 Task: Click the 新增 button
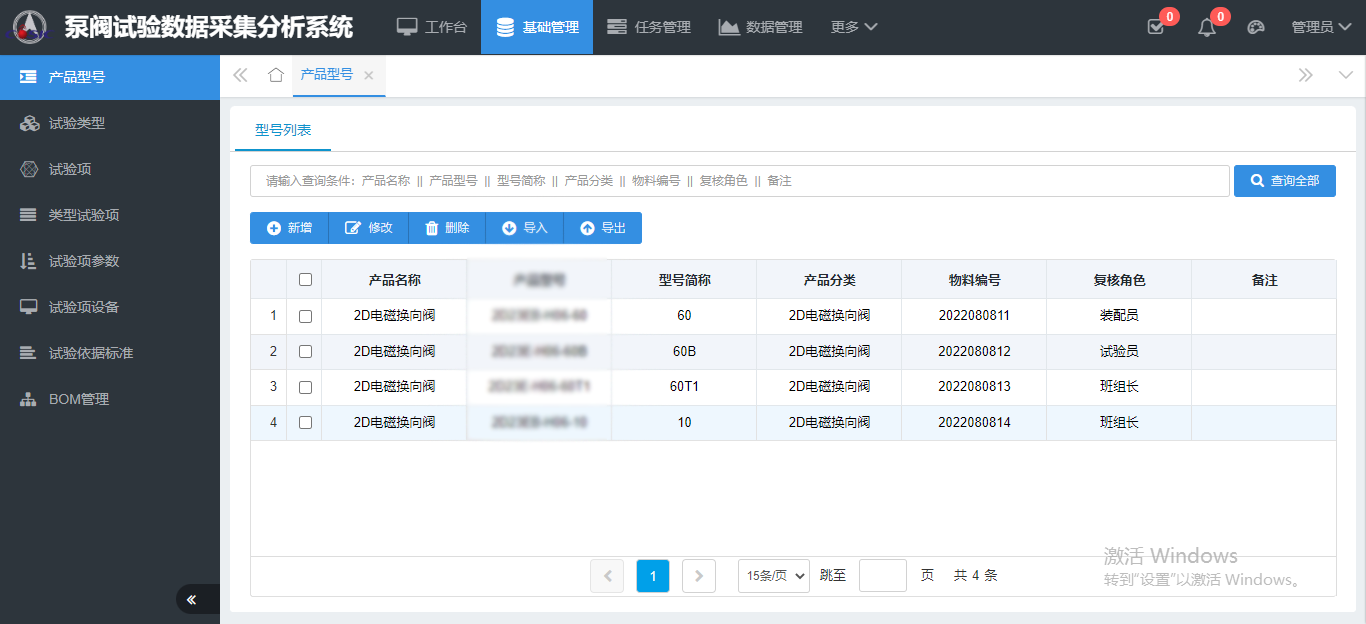click(289, 228)
